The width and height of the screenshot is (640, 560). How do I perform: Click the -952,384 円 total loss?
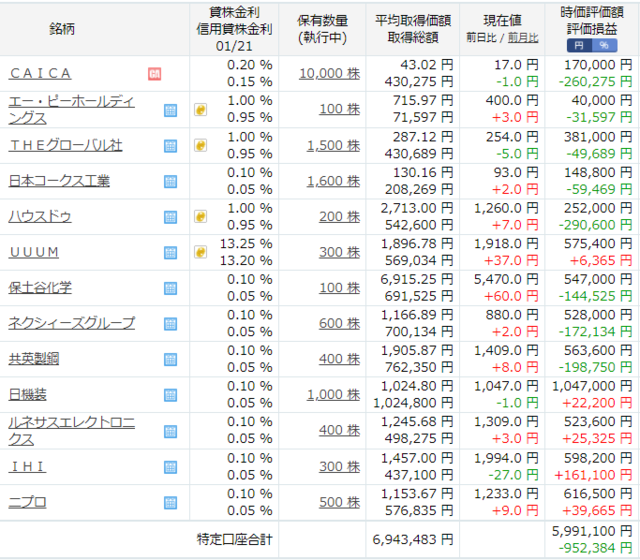[x=595, y=548]
